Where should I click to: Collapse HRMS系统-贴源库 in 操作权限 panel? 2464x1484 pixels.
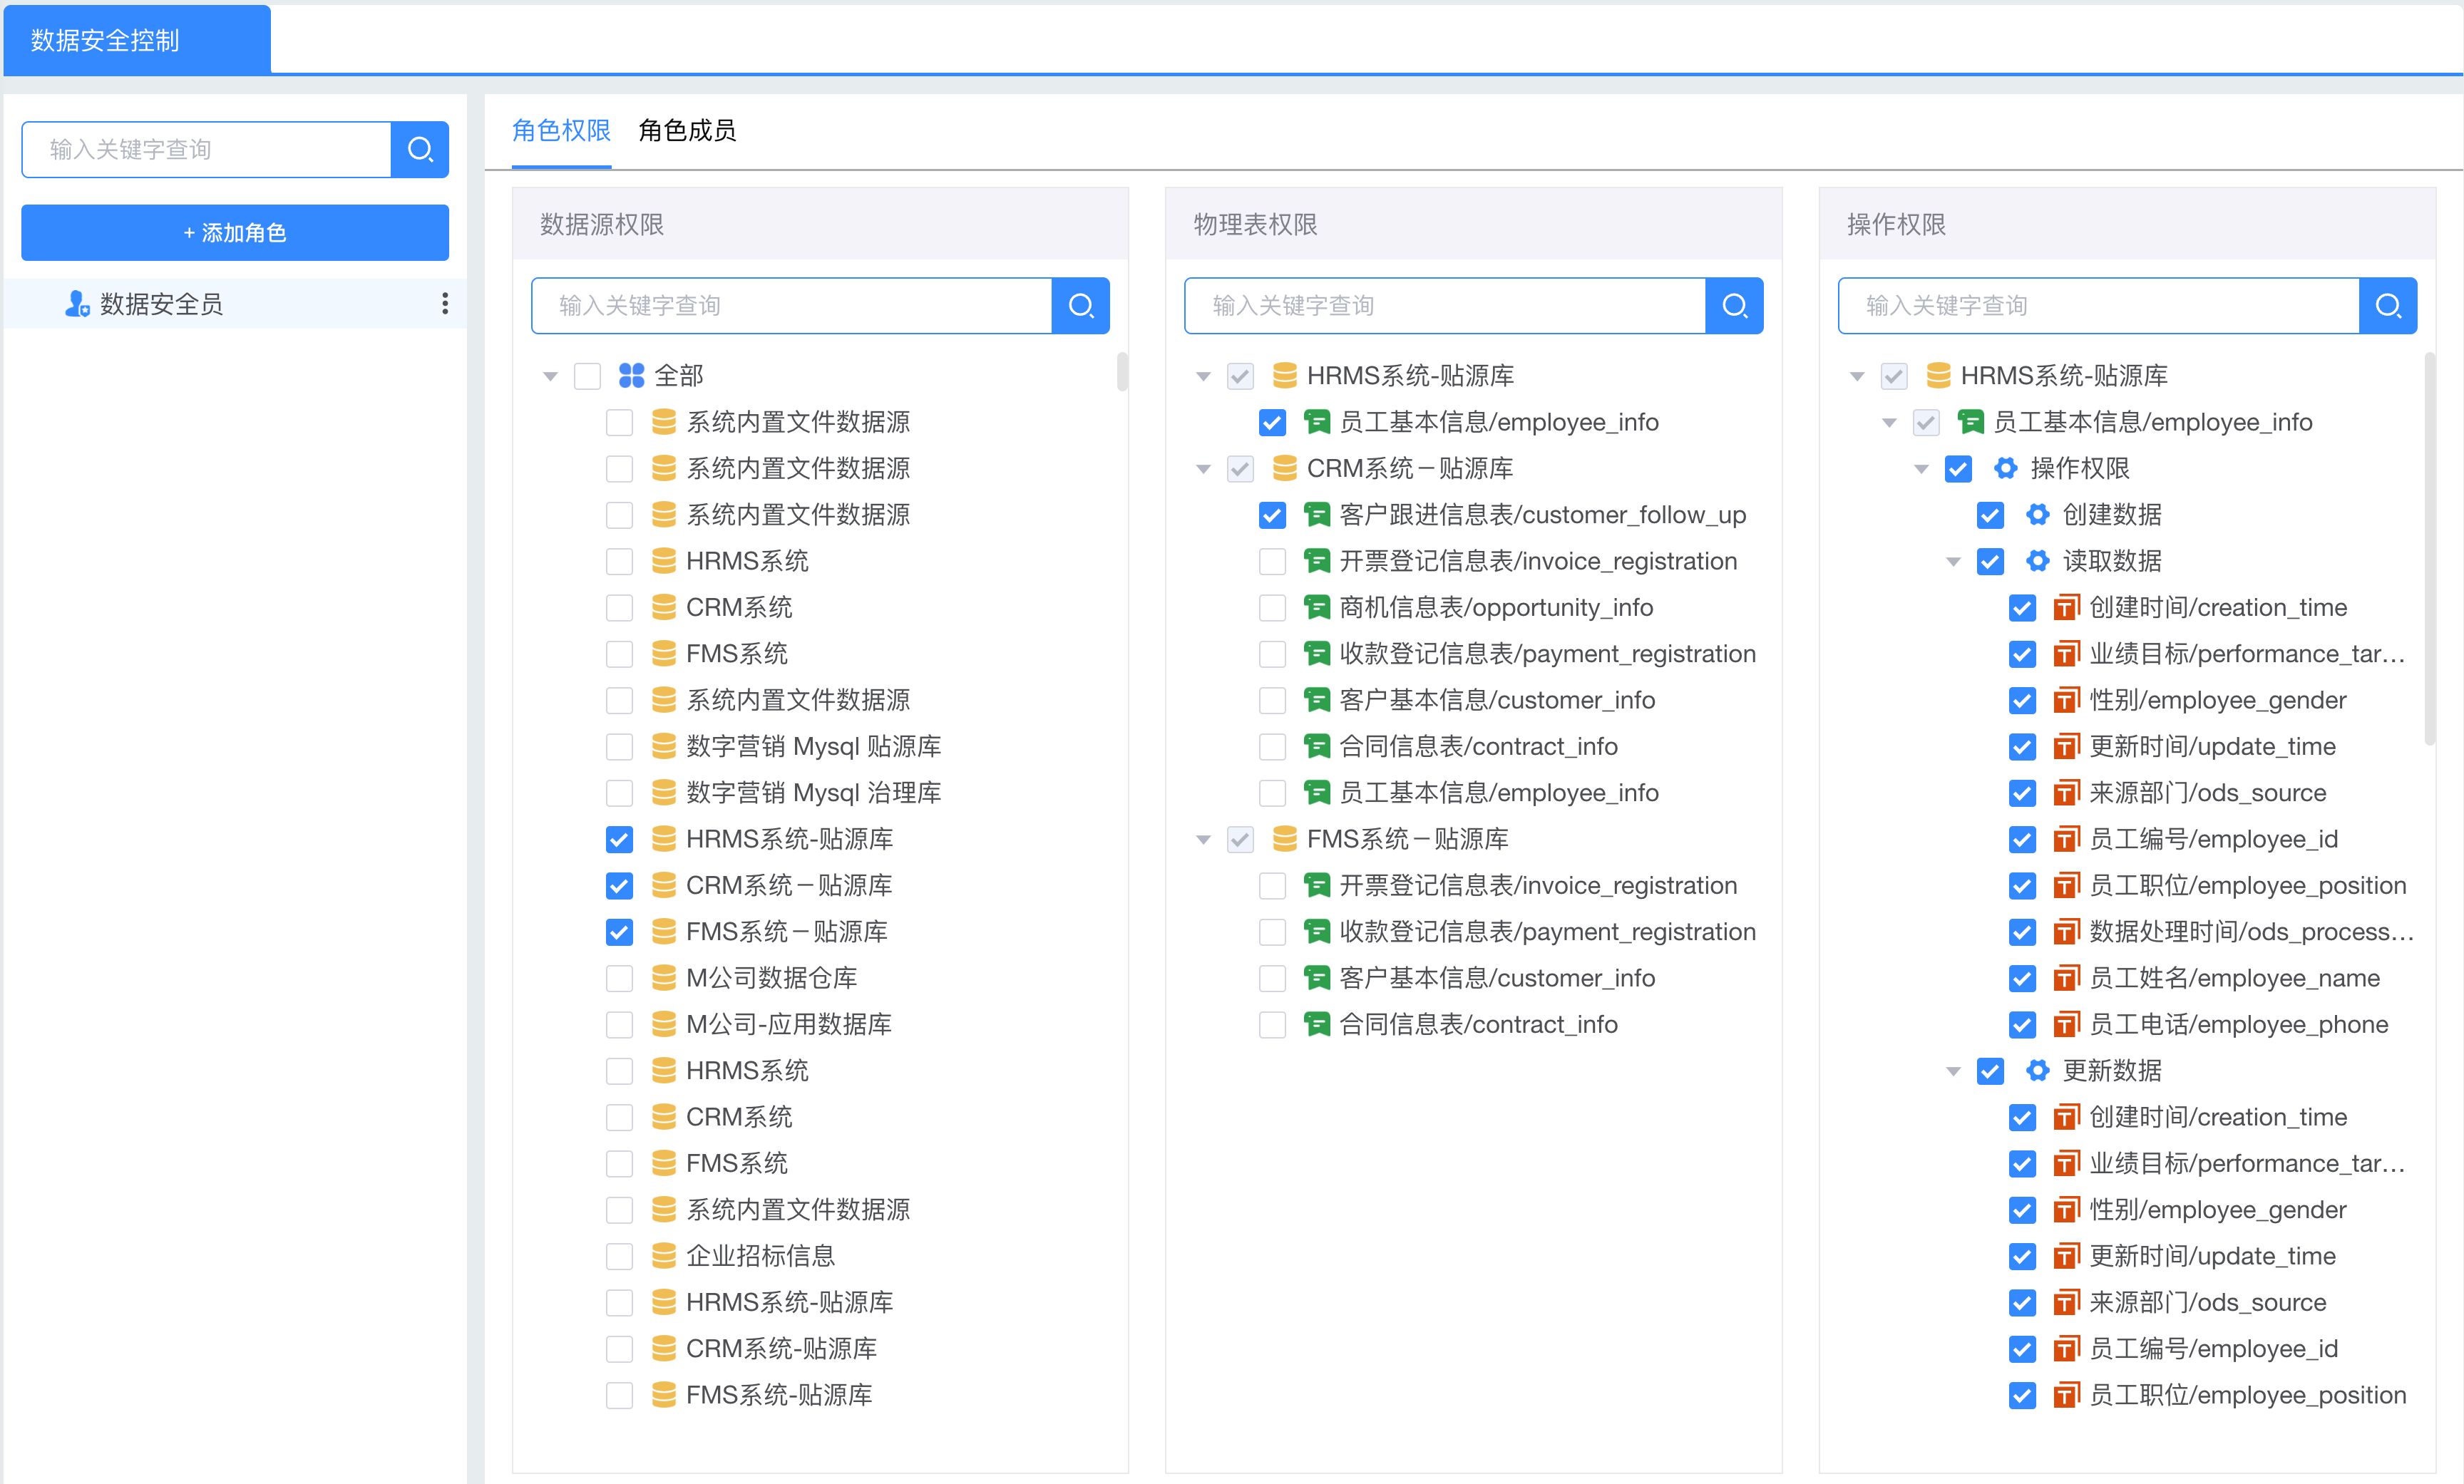1857,377
